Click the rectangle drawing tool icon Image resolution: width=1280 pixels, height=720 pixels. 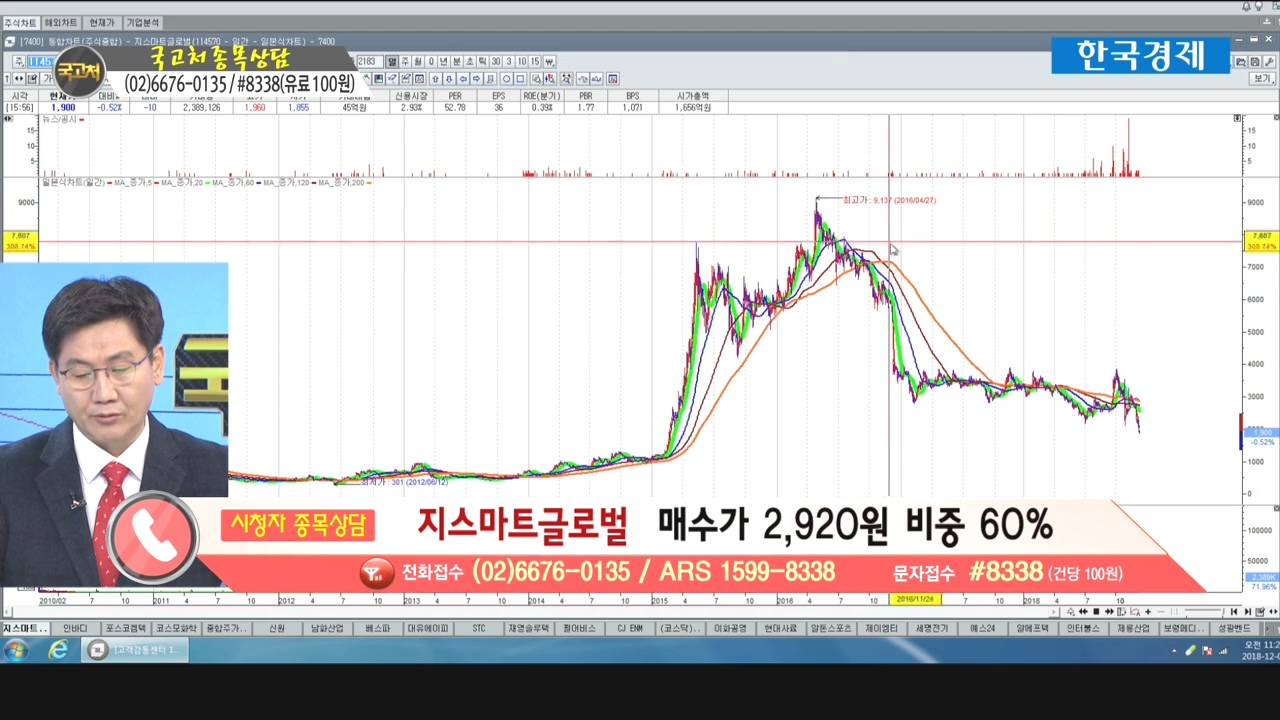coord(520,79)
